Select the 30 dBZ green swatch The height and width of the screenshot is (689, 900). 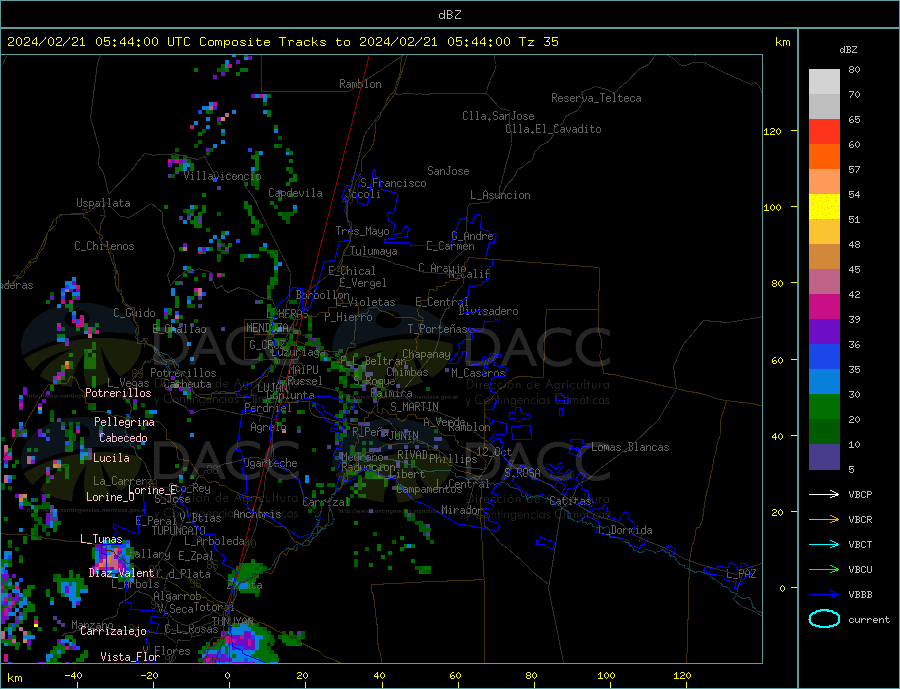point(824,407)
